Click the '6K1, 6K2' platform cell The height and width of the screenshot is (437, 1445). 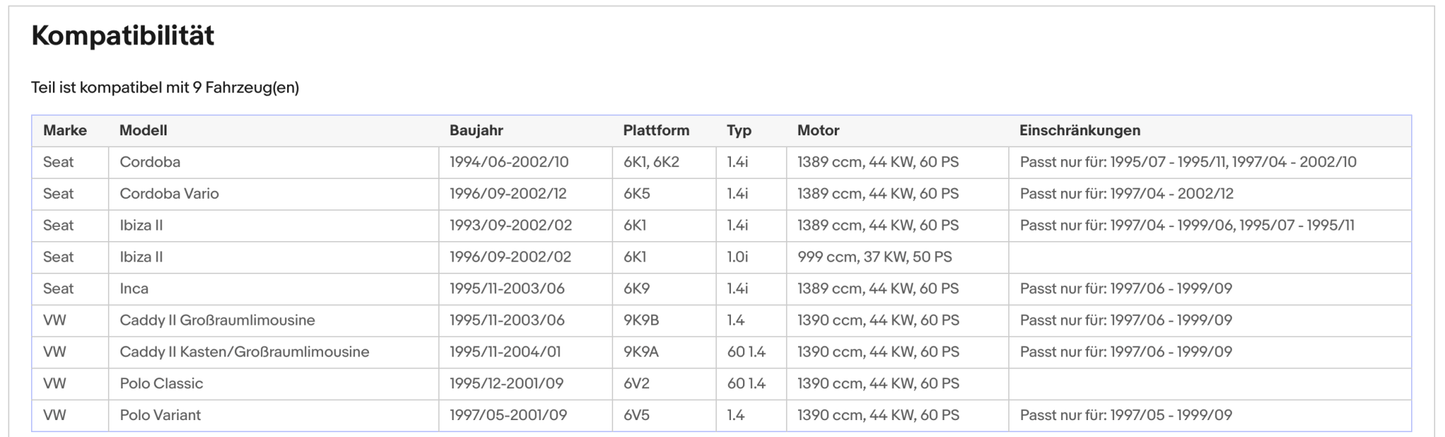point(651,162)
